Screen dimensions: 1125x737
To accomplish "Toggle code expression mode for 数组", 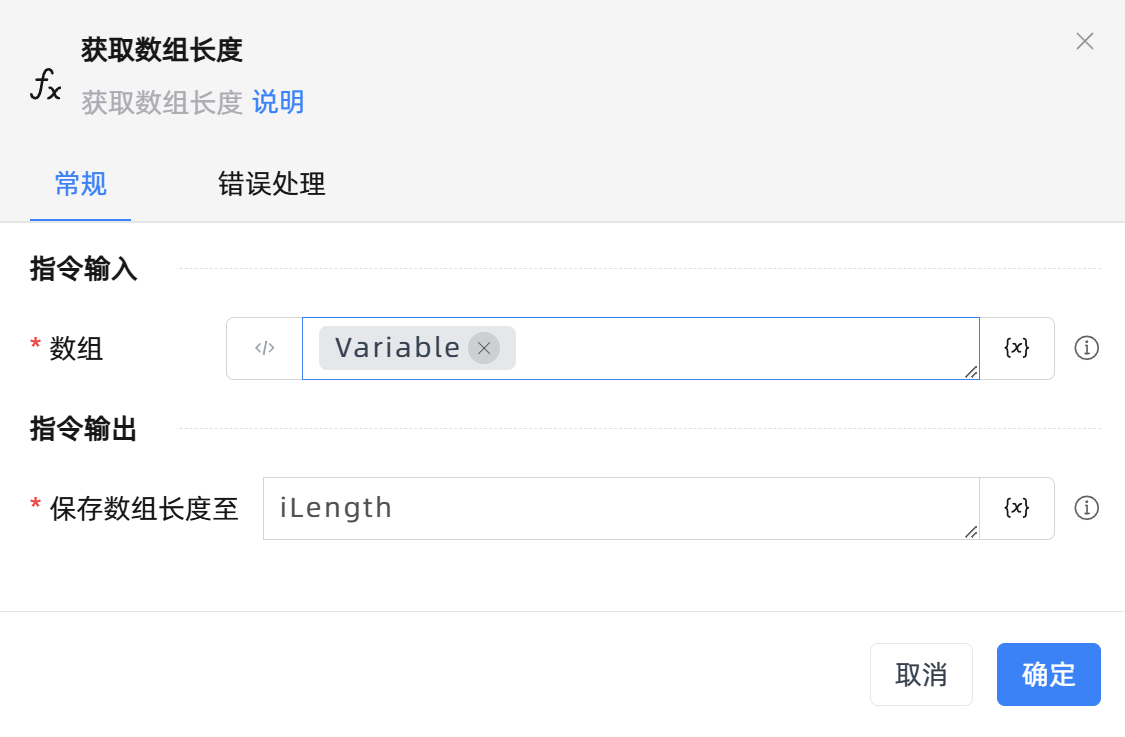I will pos(264,348).
